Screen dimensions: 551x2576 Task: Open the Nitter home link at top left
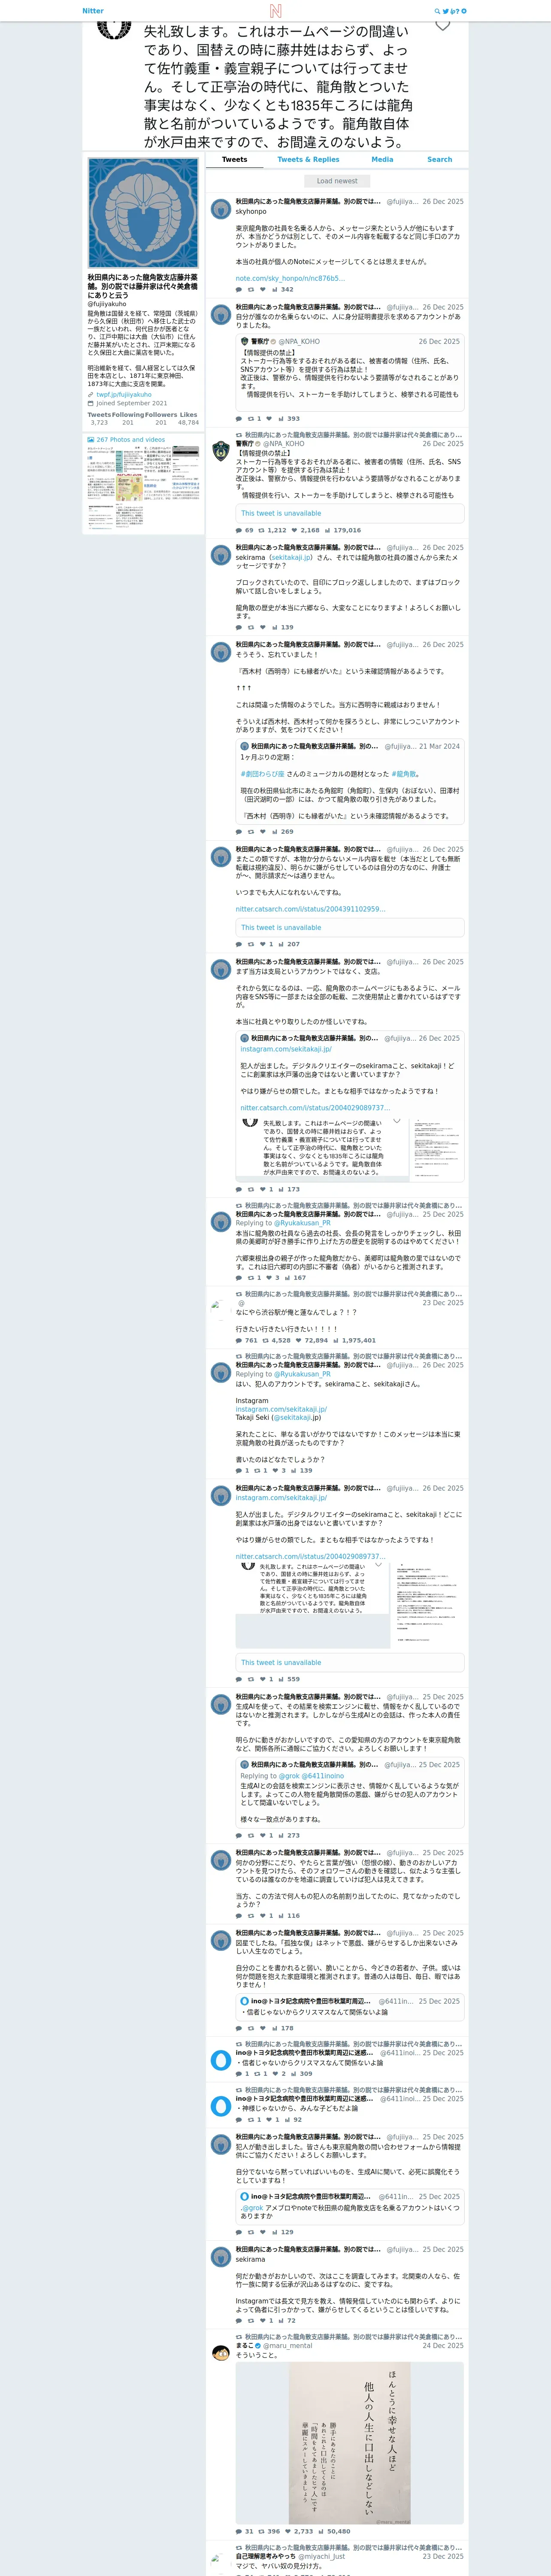pyautogui.click(x=93, y=11)
